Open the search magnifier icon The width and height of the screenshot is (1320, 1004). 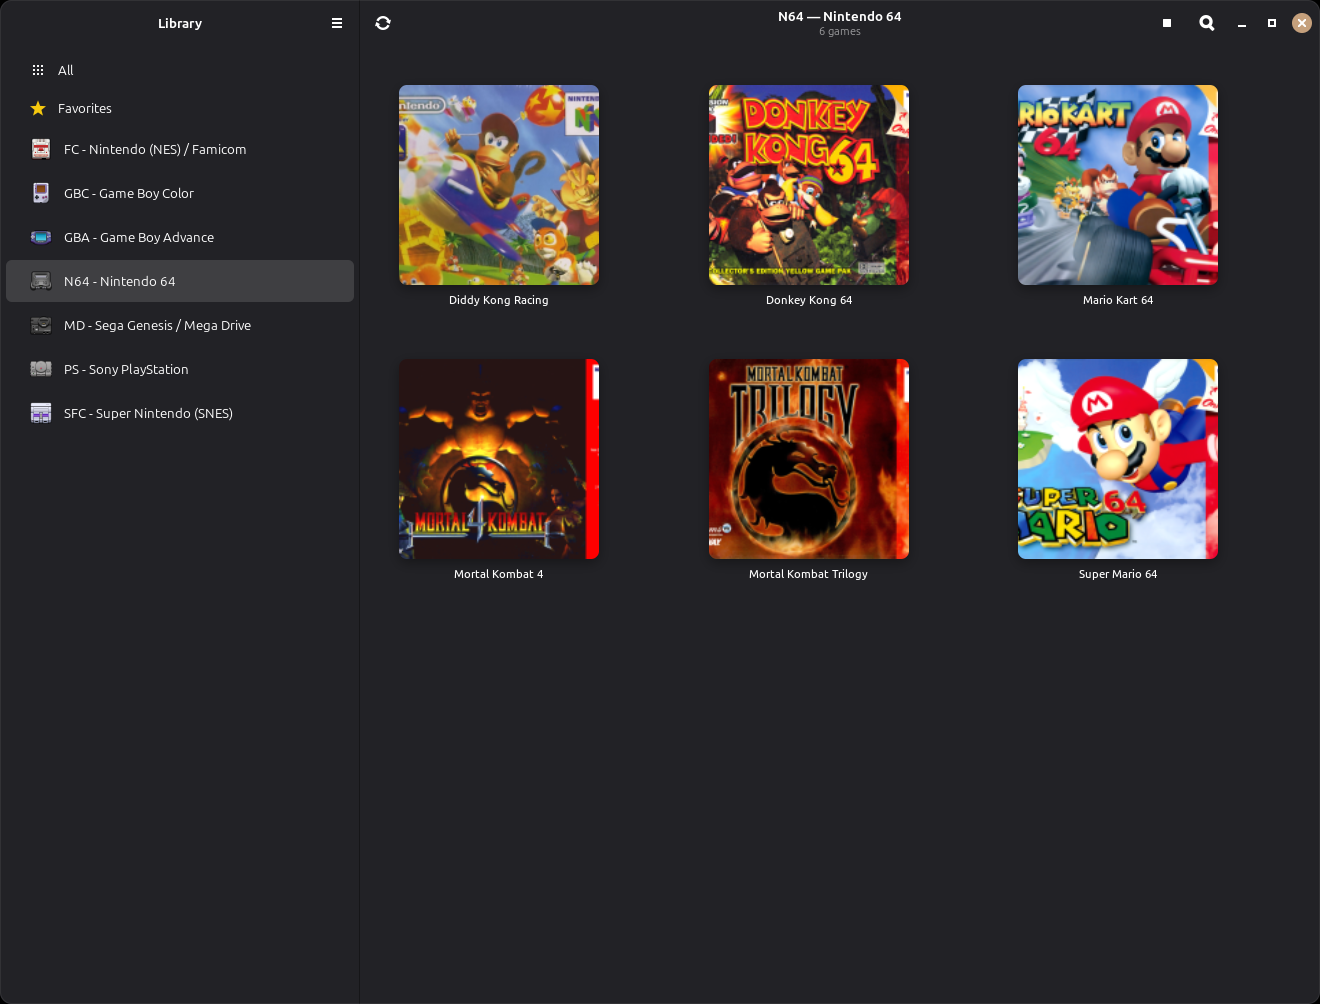point(1207,23)
